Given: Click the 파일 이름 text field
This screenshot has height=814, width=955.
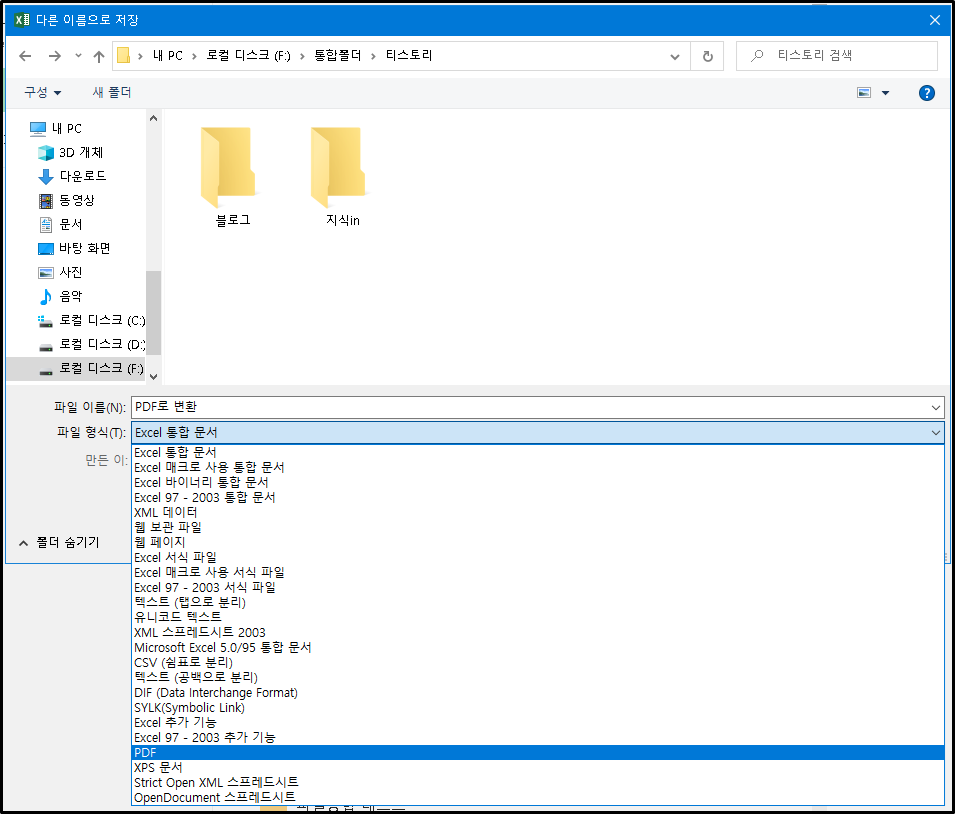Looking at the screenshot, I should tap(530, 407).
